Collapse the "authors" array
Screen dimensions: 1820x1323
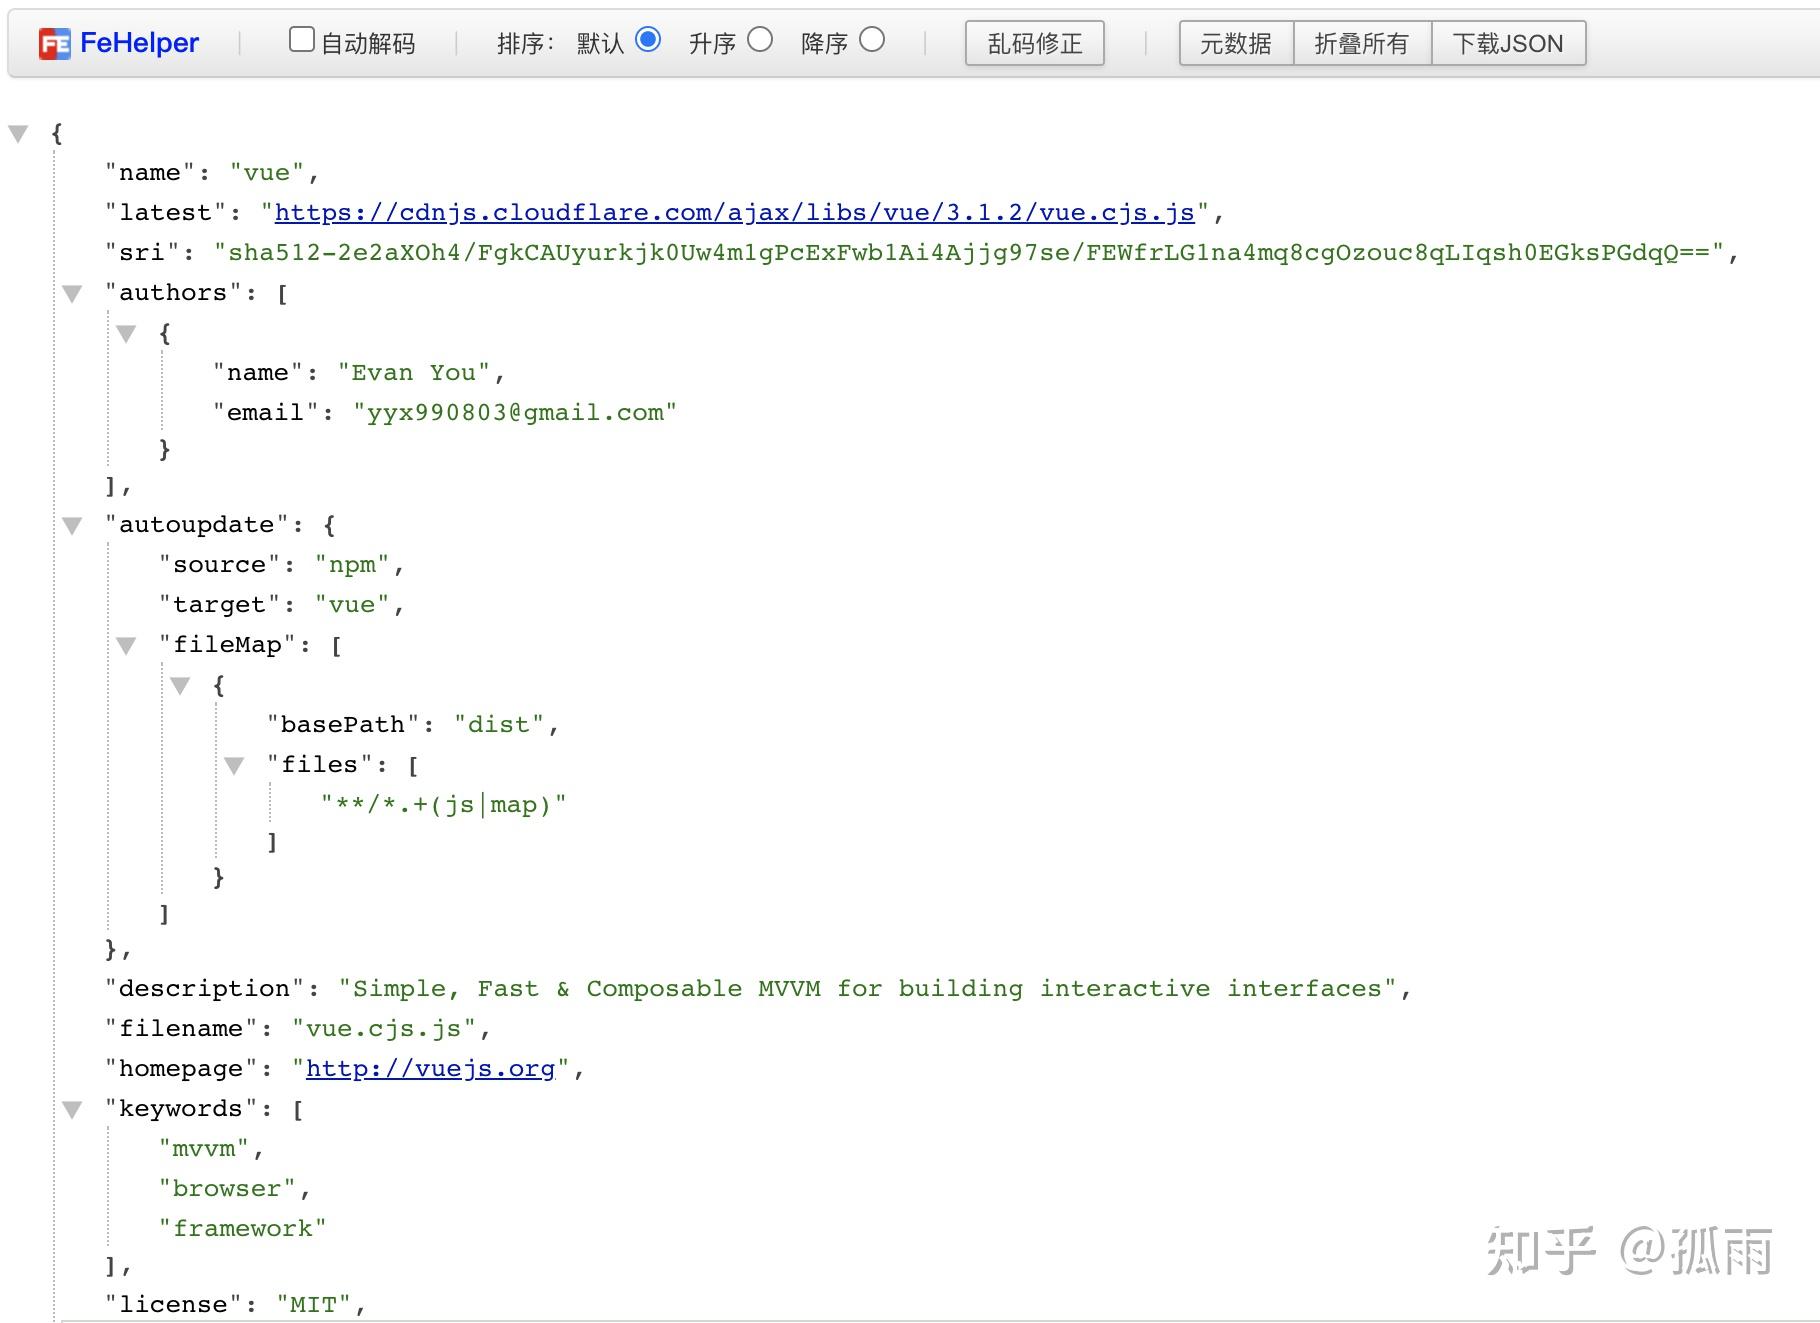(72, 294)
